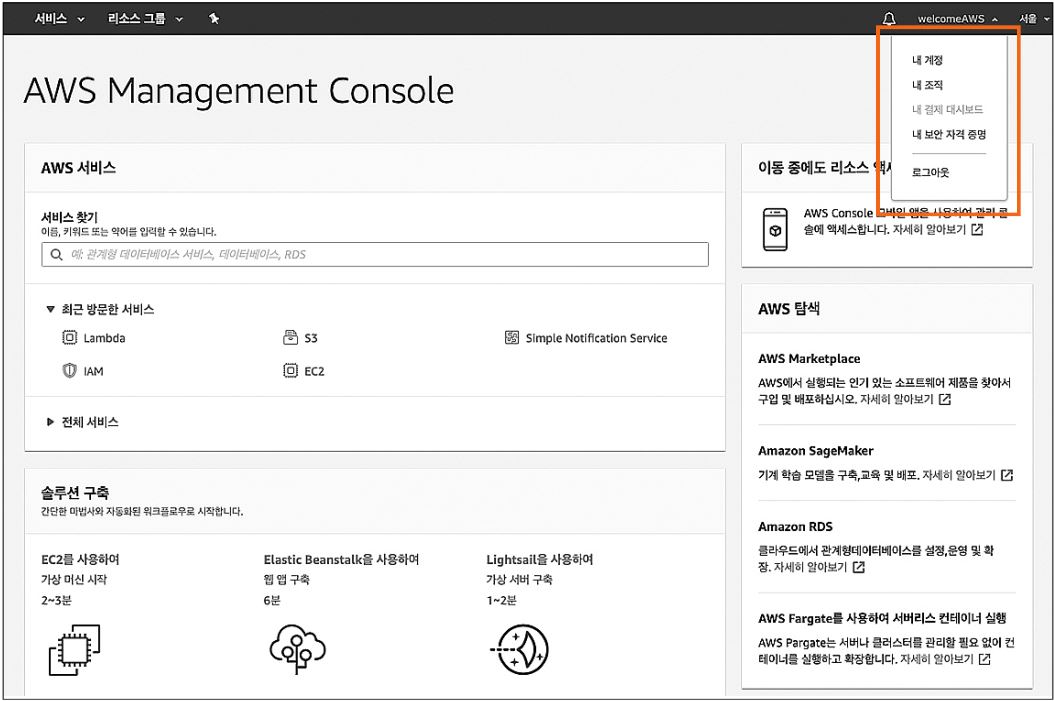Click the 가상 머신 시작 text

tap(73, 579)
